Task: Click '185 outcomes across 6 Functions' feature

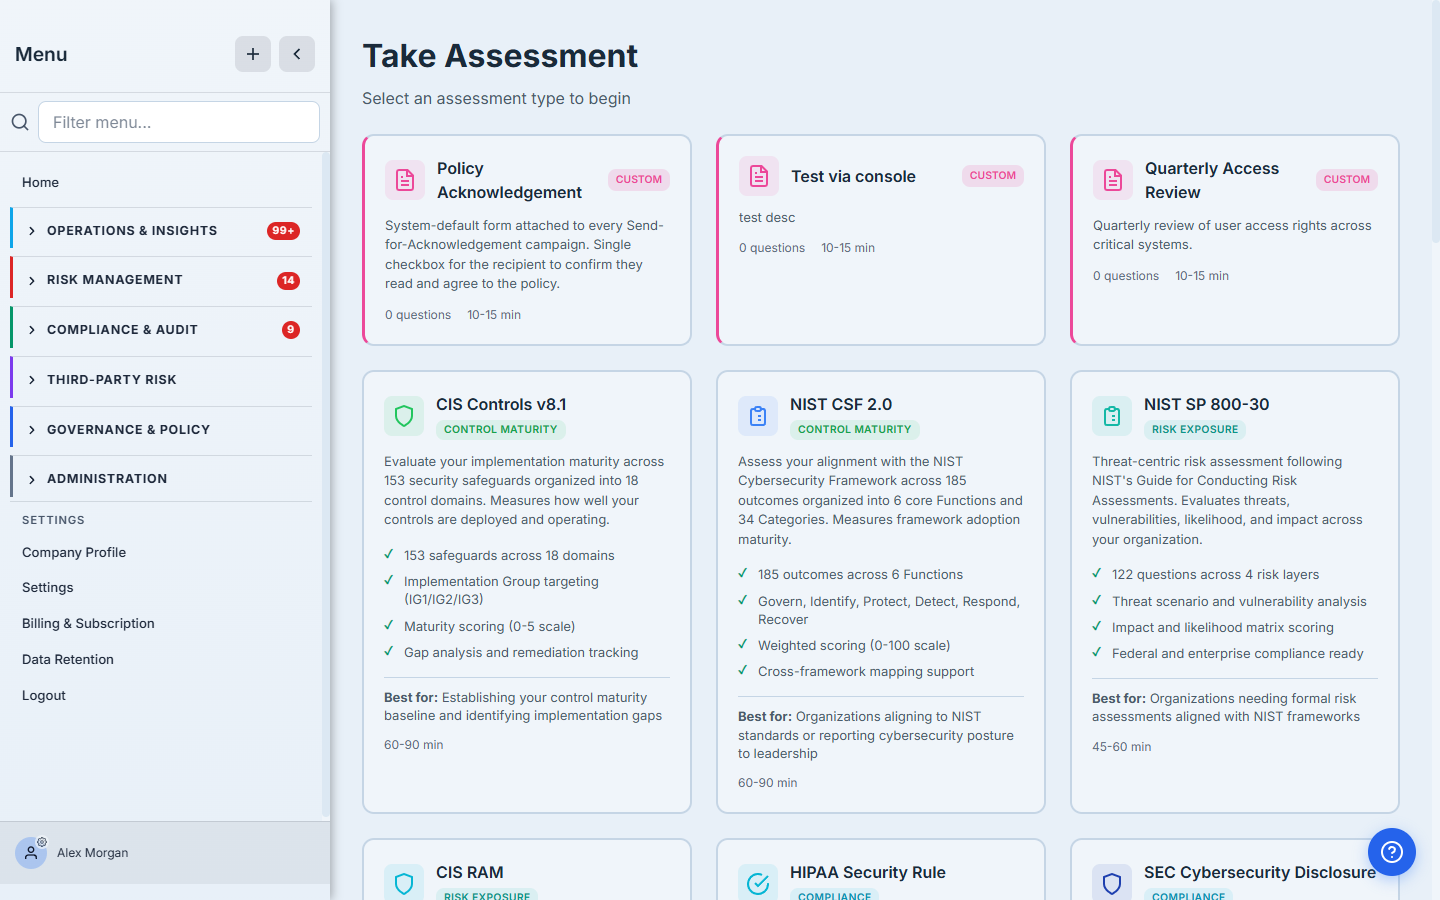Action: 860,574
